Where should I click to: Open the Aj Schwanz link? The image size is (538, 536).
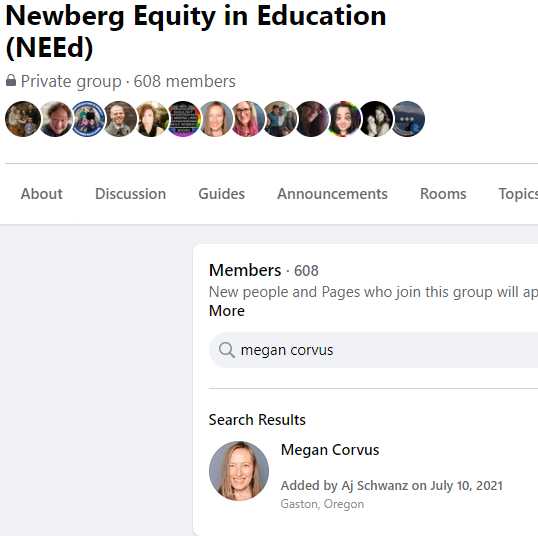tap(374, 486)
